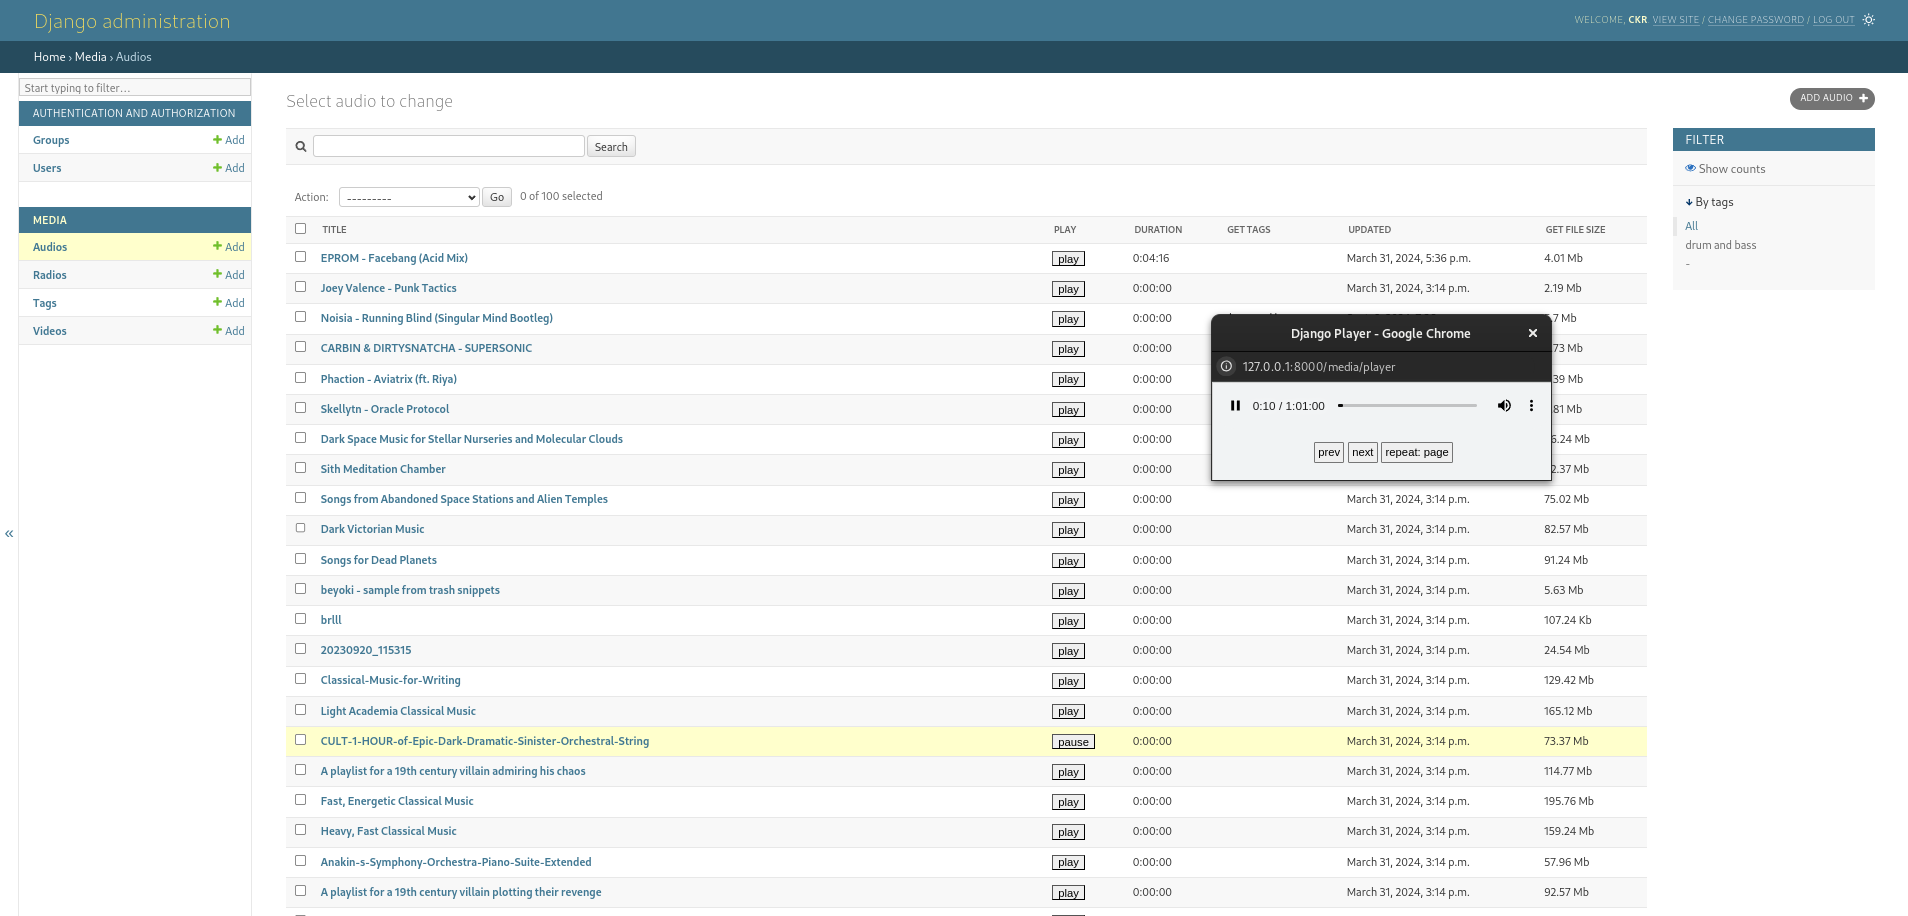Check the Phaction - Aviatrix row checkbox
Screen dimensions: 1908x916
pyautogui.click(x=300, y=378)
